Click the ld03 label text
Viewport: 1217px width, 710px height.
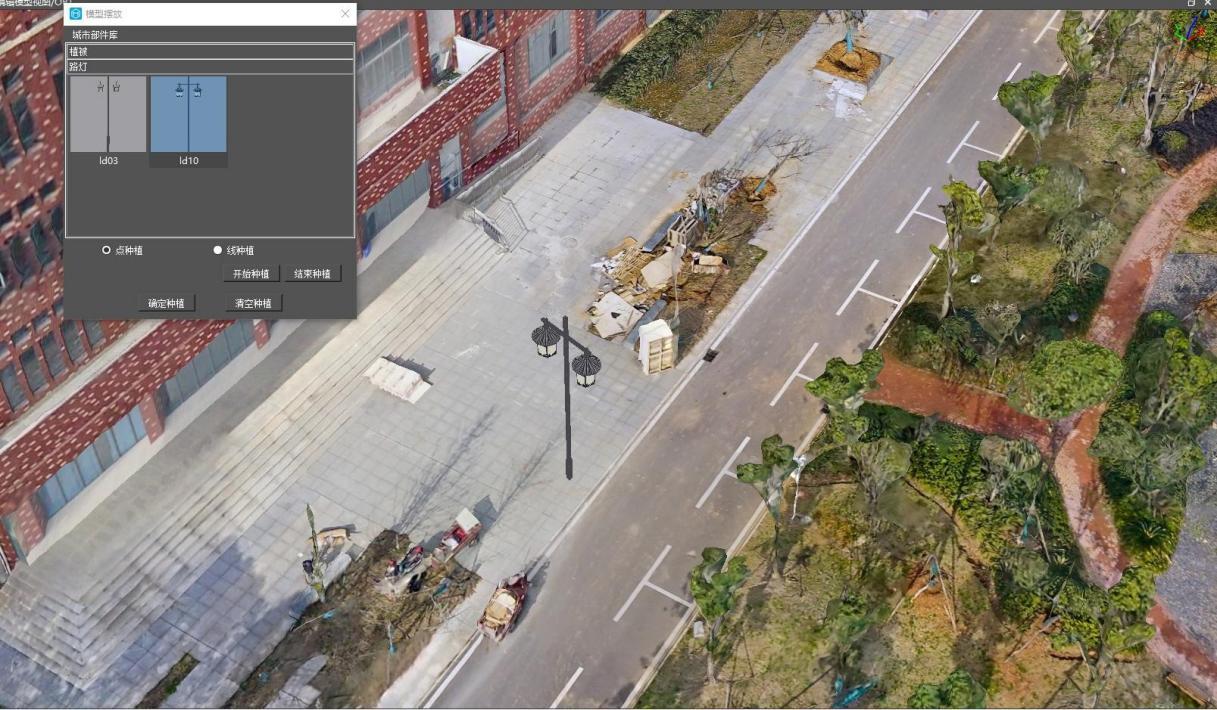pos(108,160)
